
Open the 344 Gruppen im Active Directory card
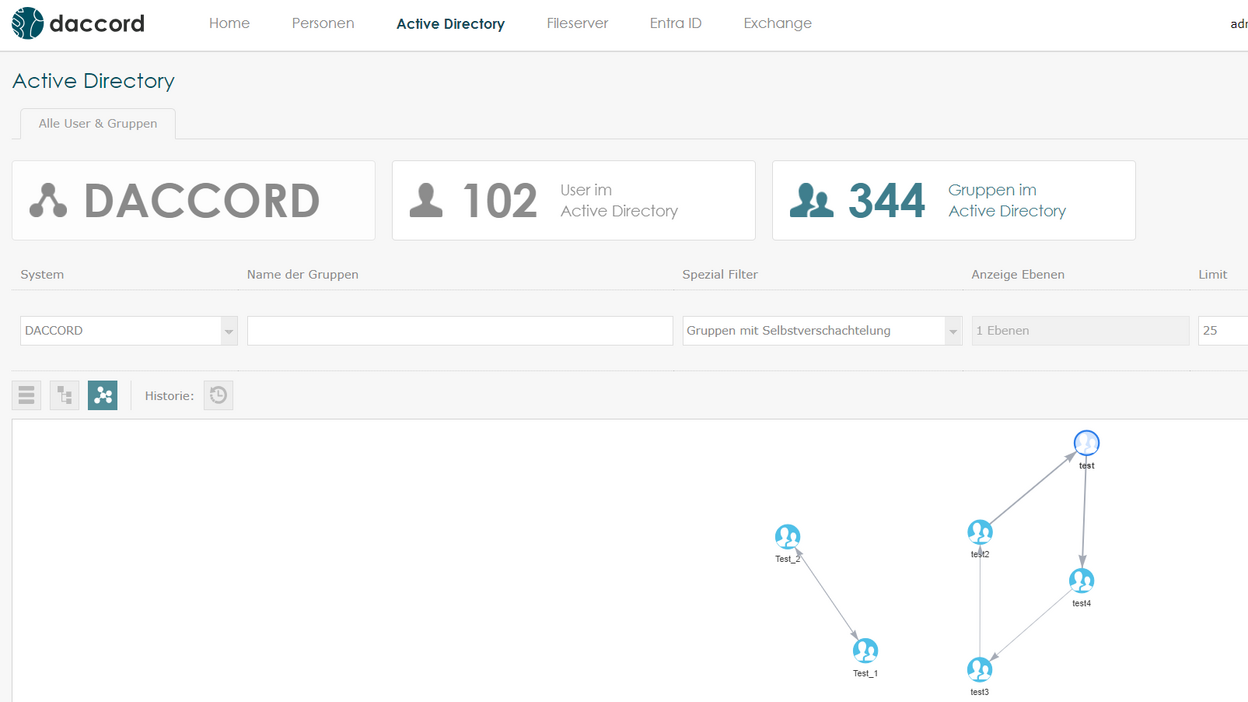[x=953, y=200]
